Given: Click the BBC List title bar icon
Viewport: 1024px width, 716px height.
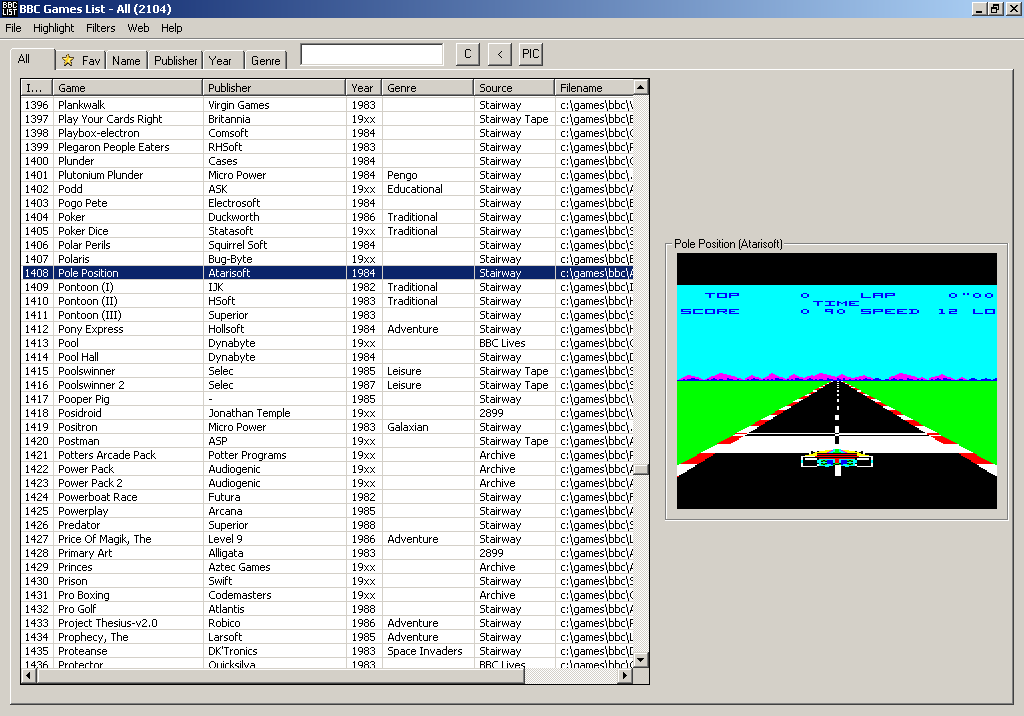Looking at the screenshot, I should pyautogui.click(x=9, y=8).
